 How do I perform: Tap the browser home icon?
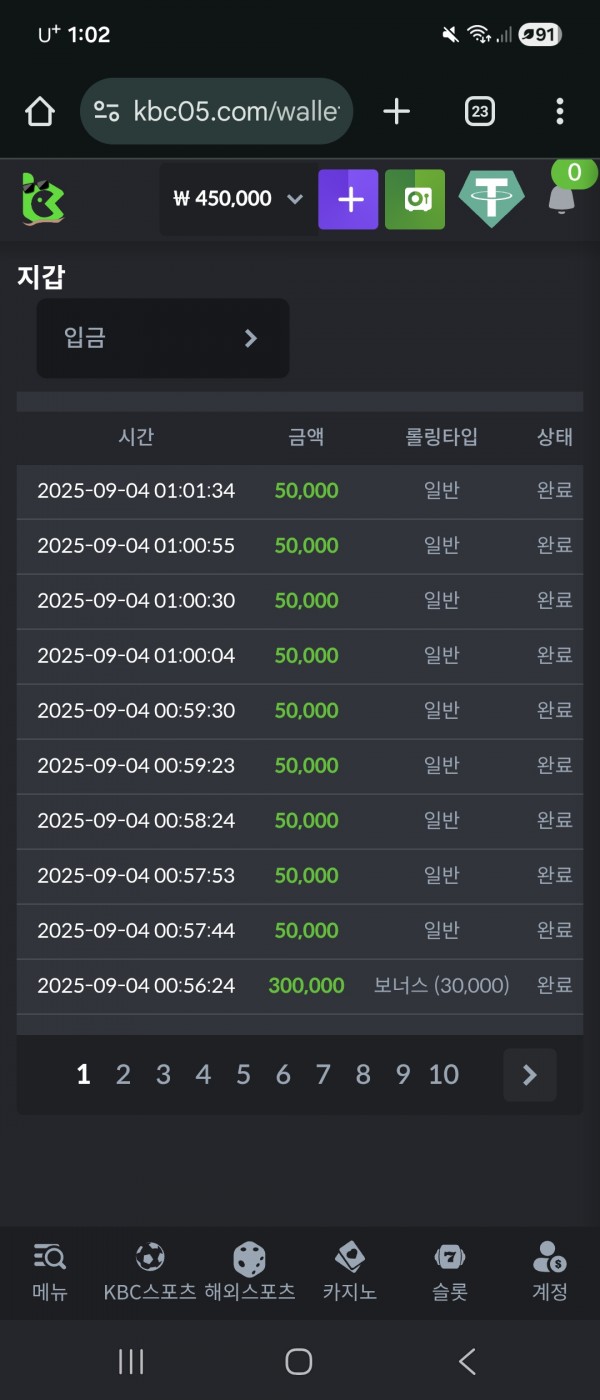point(40,112)
